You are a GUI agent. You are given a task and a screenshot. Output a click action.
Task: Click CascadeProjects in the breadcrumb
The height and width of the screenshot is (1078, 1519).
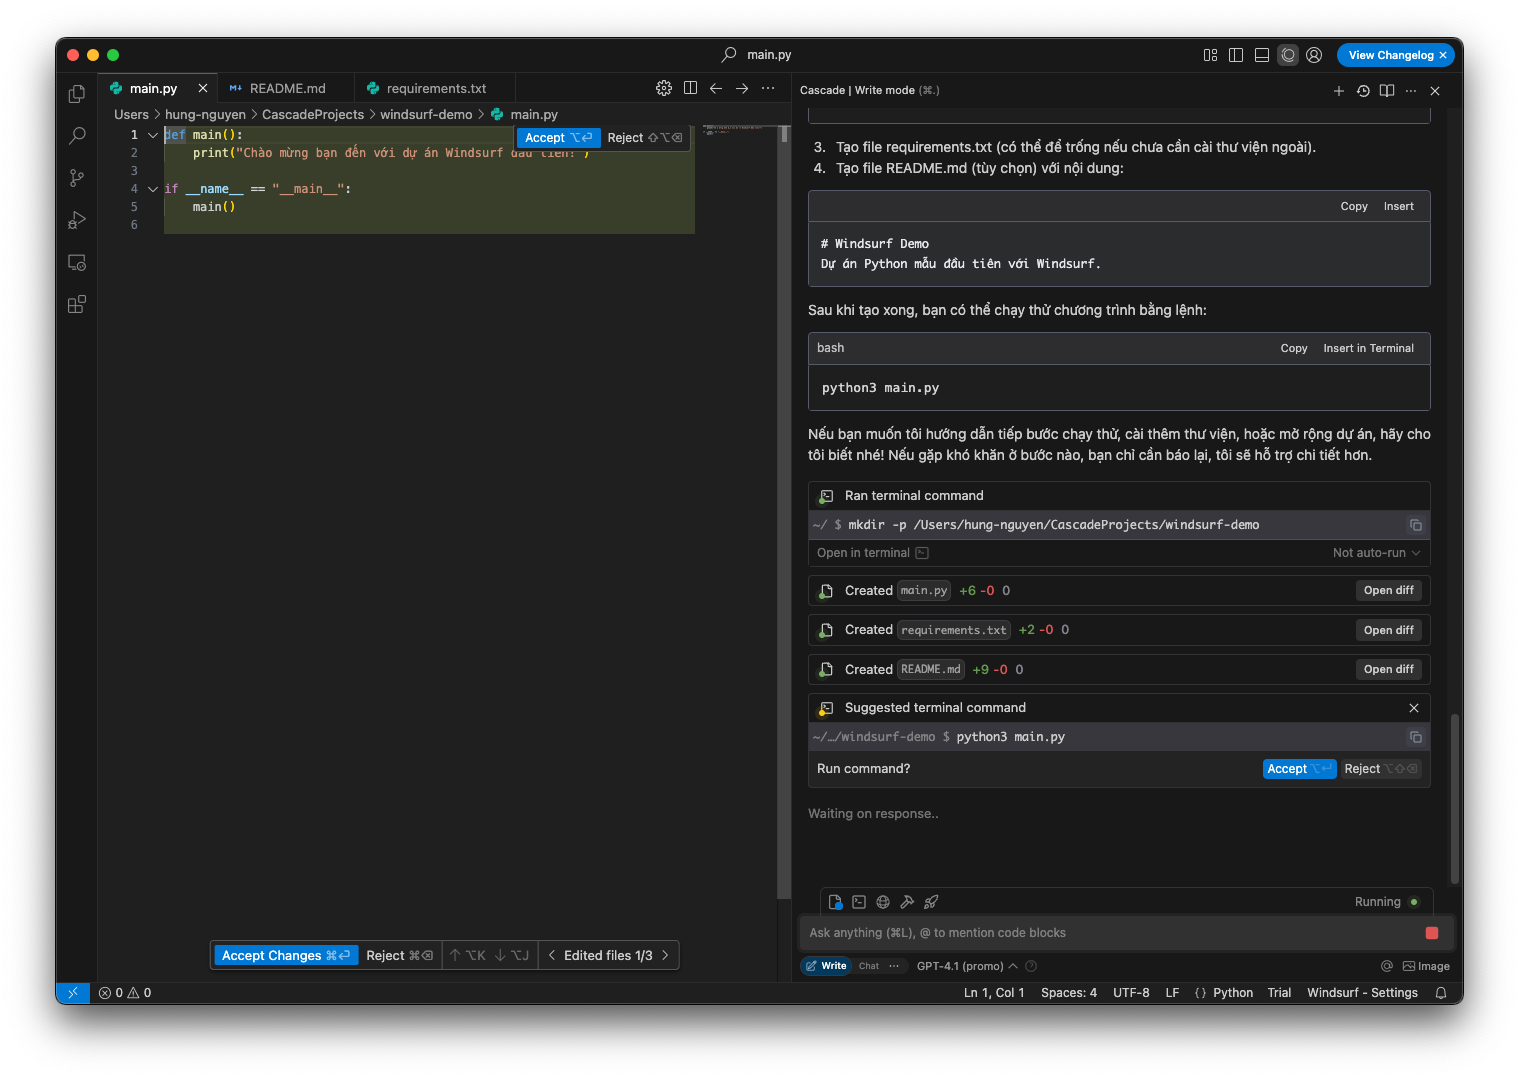click(x=313, y=115)
